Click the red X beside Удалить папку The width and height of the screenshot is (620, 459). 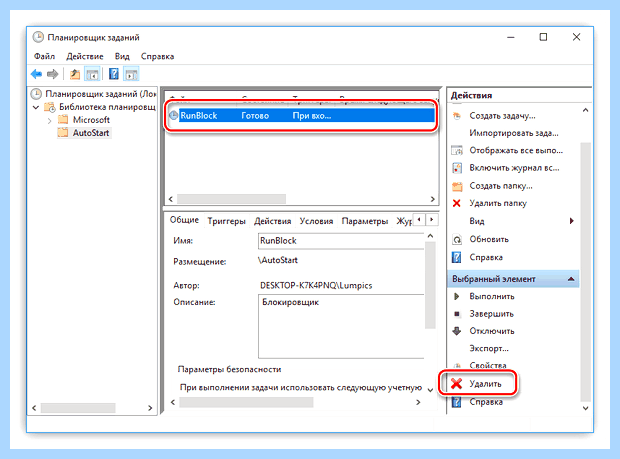point(457,203)
